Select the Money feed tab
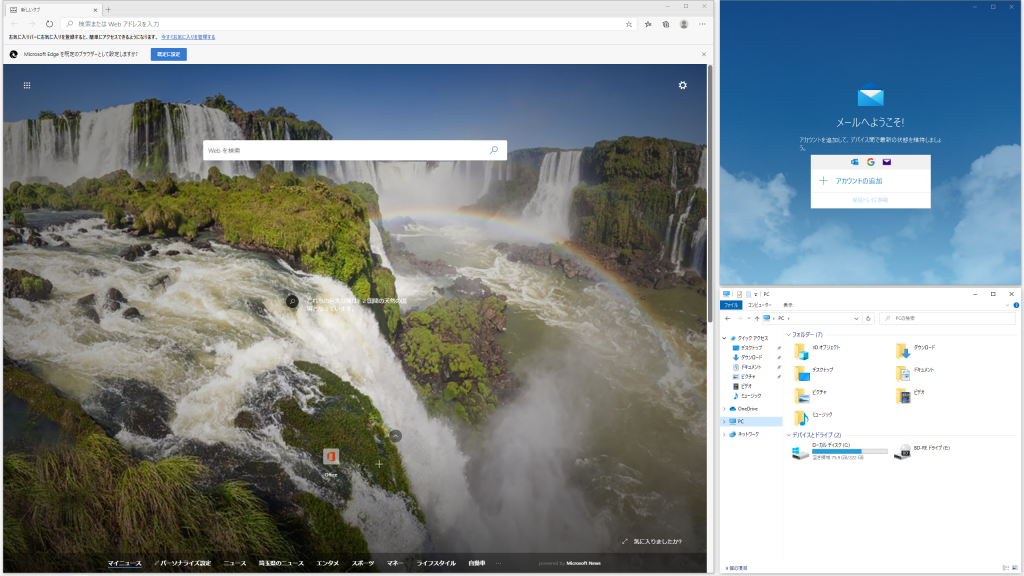The height and width of the screenshot is (576, 1024). click(394, 563)
